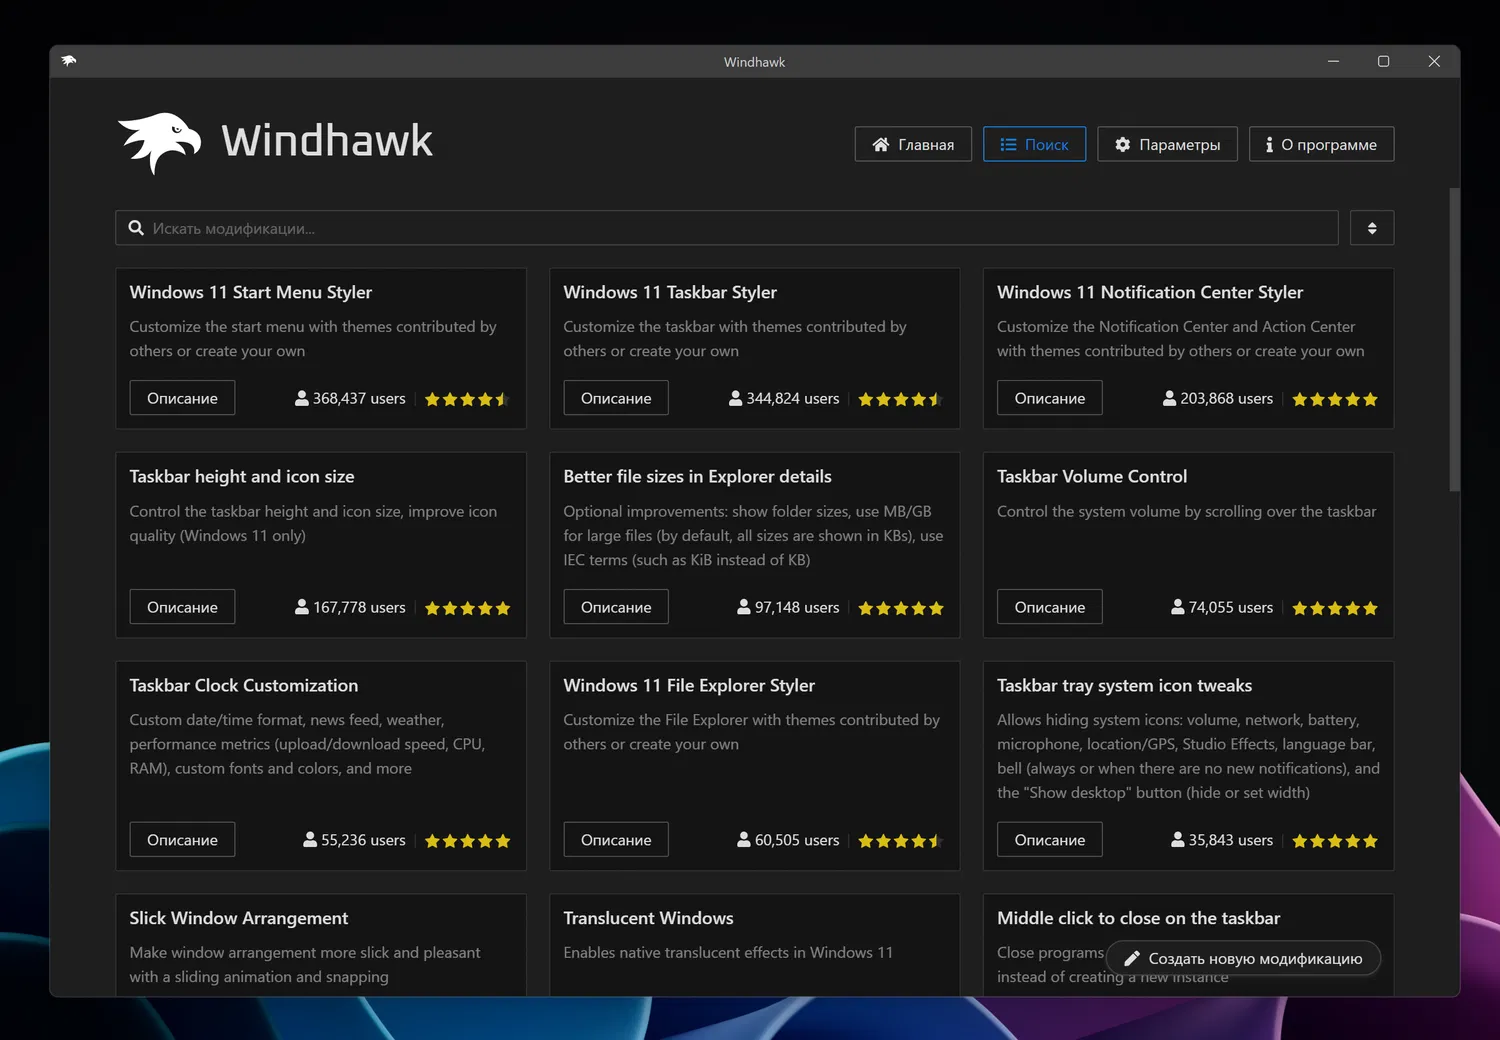Select the "Windows 11 Taskbar Styler" title
1500x1040 pixels.
(x=670, y=292)
